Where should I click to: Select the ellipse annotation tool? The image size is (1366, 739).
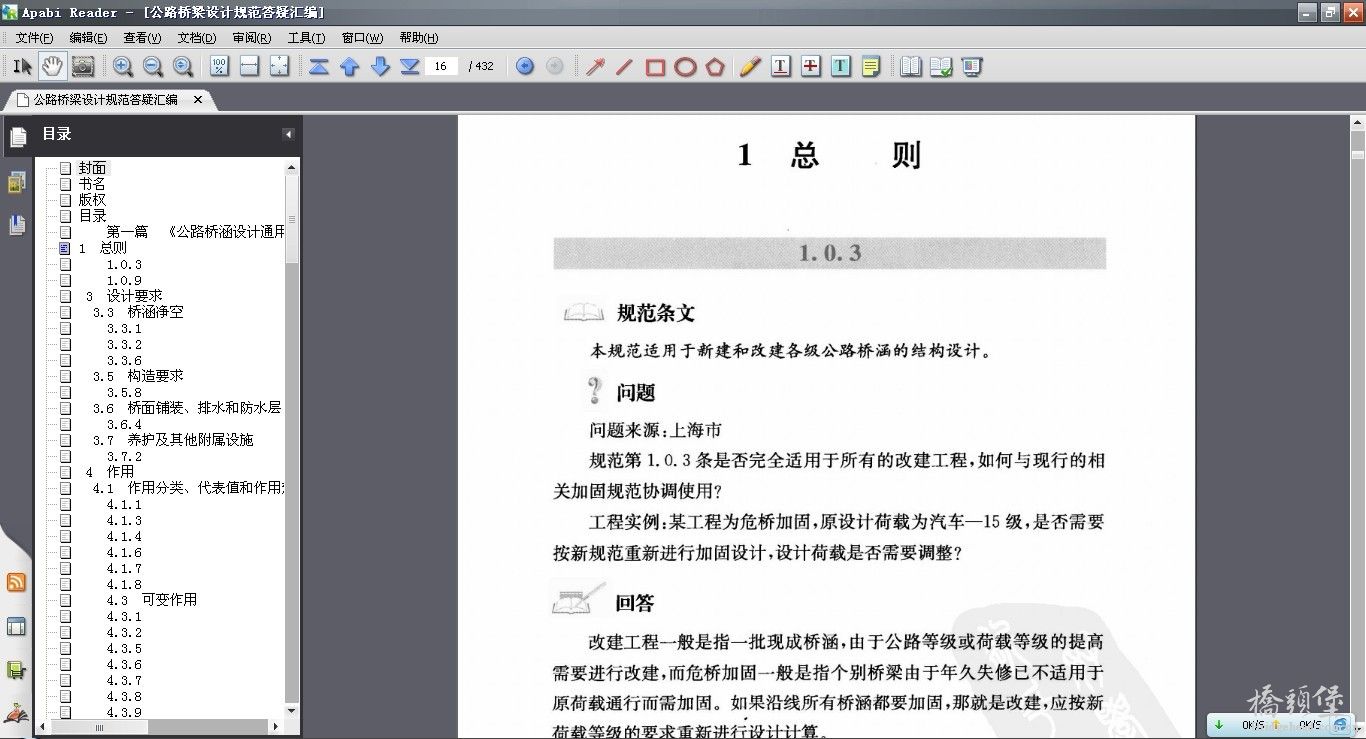coord(685,66)
